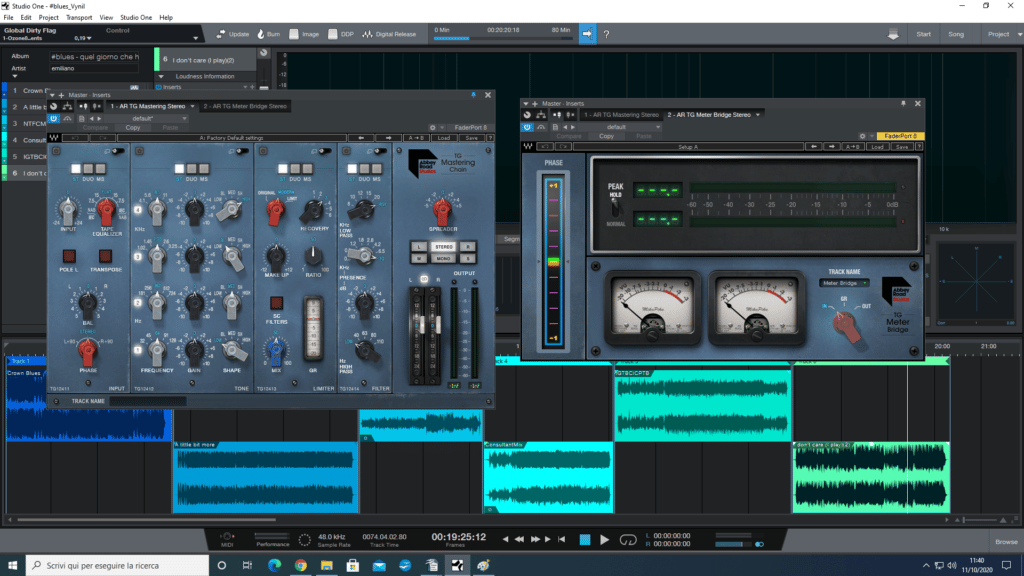This screenshot has height=576, width=1024.
Task: Click Copy in Mastering Stereo plugin header
Action: (x=133, y=128)
